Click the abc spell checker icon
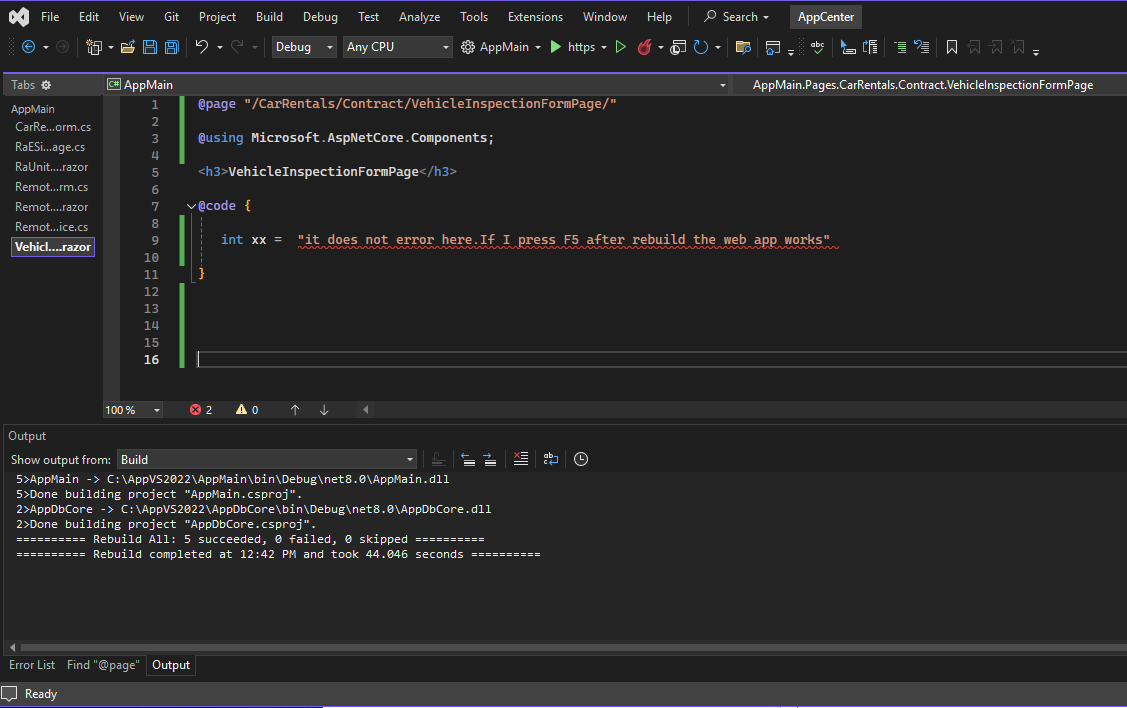The height and width of the screenshot is (708, 1127). point(817,47)
